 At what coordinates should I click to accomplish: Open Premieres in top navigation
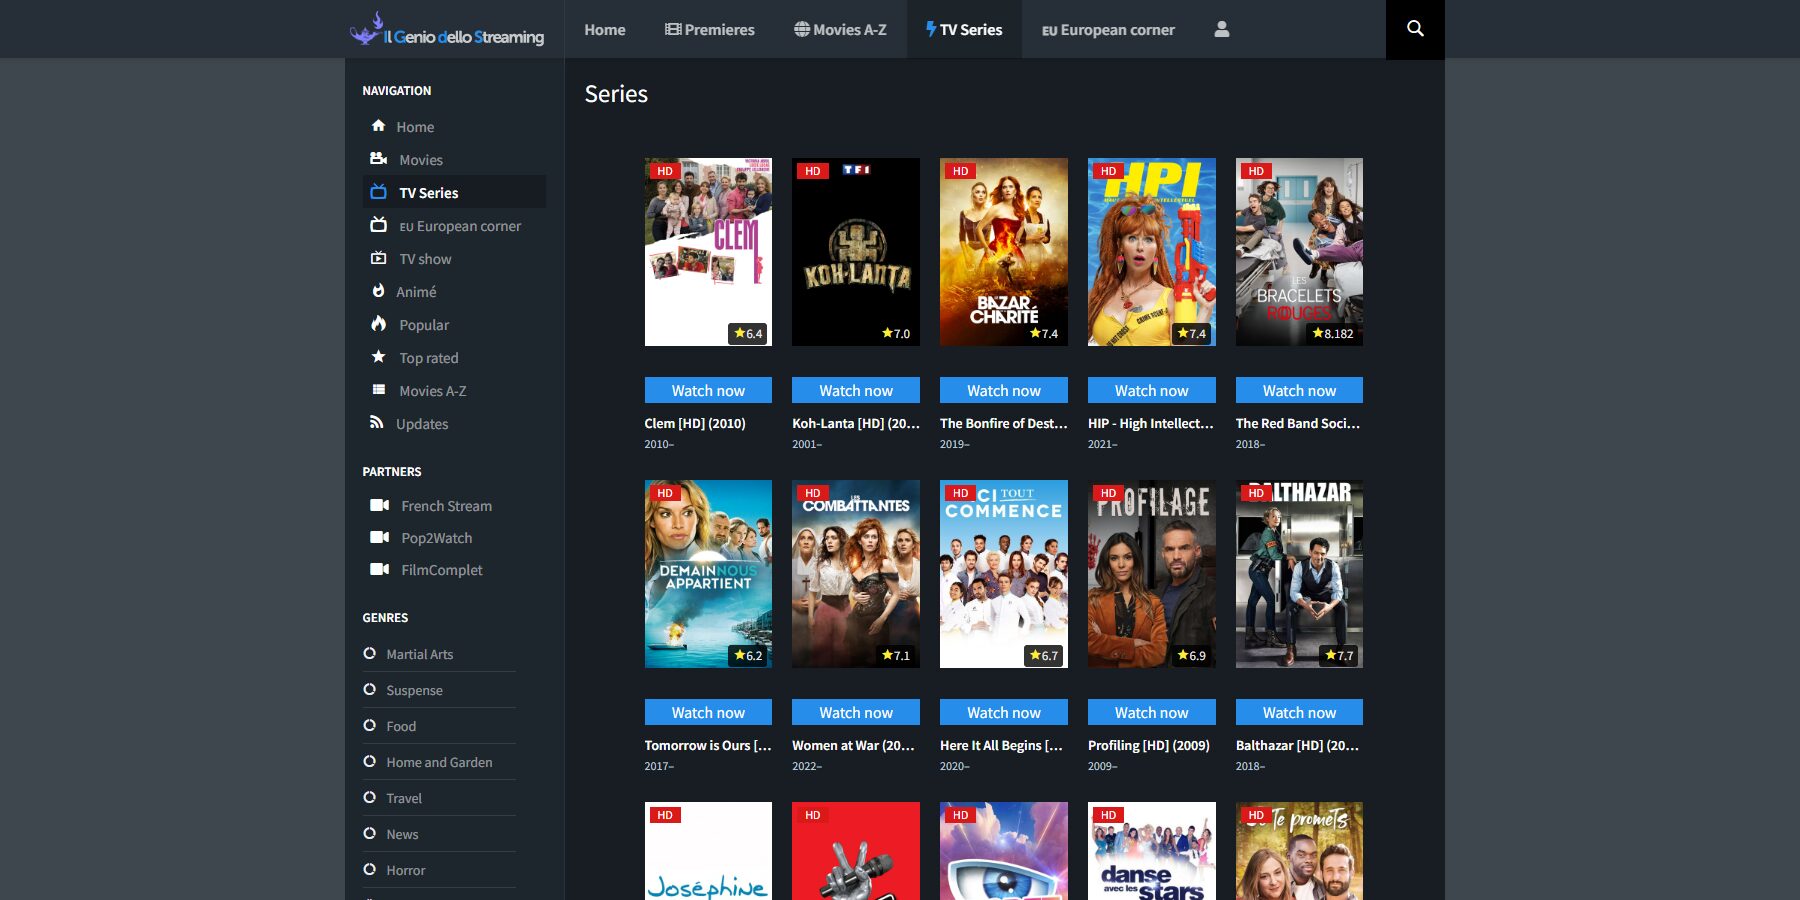coord(710,29)
